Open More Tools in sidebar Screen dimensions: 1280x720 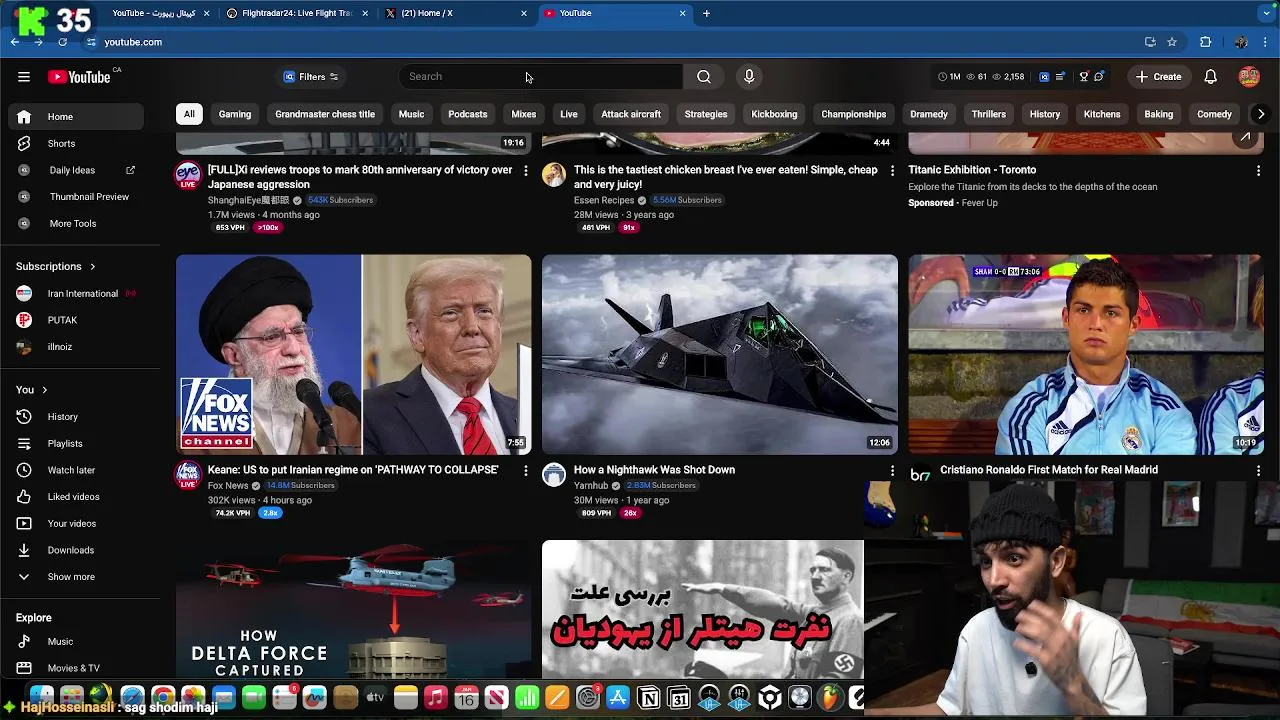coord(73,224)
